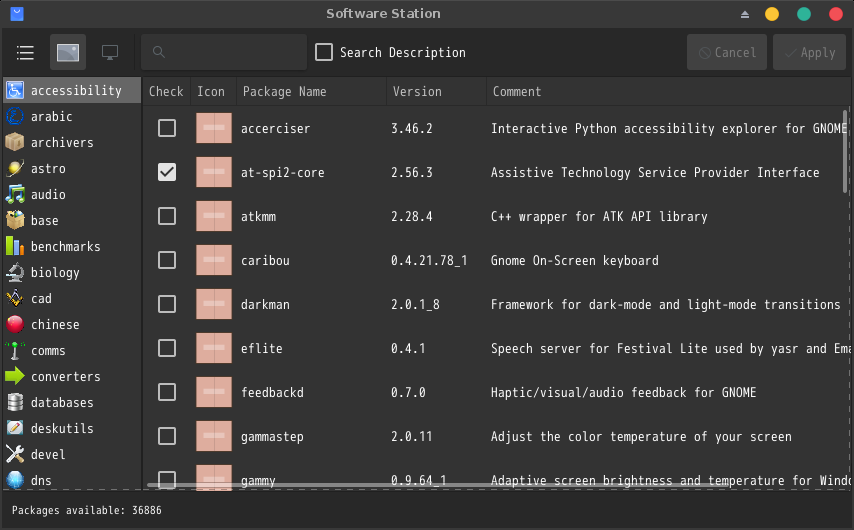The height and width of the screenshot is (530, 854).
Task: Check the feedbackd package checkbox
Action: 167,392
